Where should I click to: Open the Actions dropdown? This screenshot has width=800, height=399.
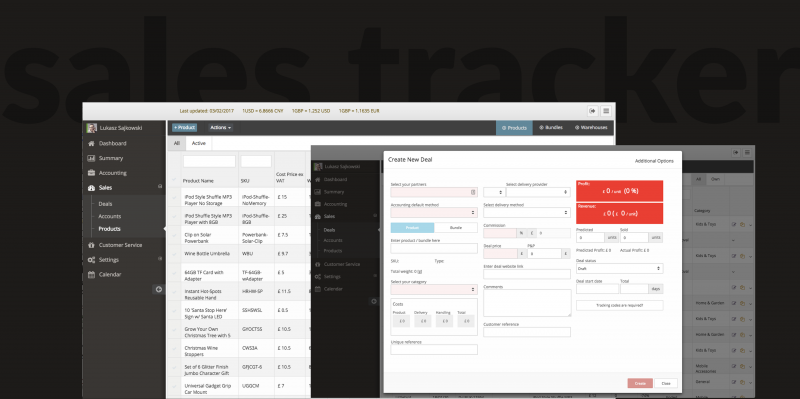(x=220, y=128)
